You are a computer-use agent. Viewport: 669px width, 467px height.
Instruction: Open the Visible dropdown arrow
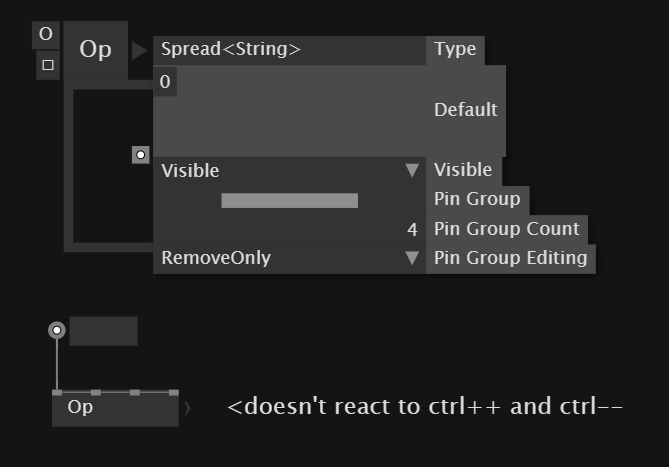tap(412, 171)
